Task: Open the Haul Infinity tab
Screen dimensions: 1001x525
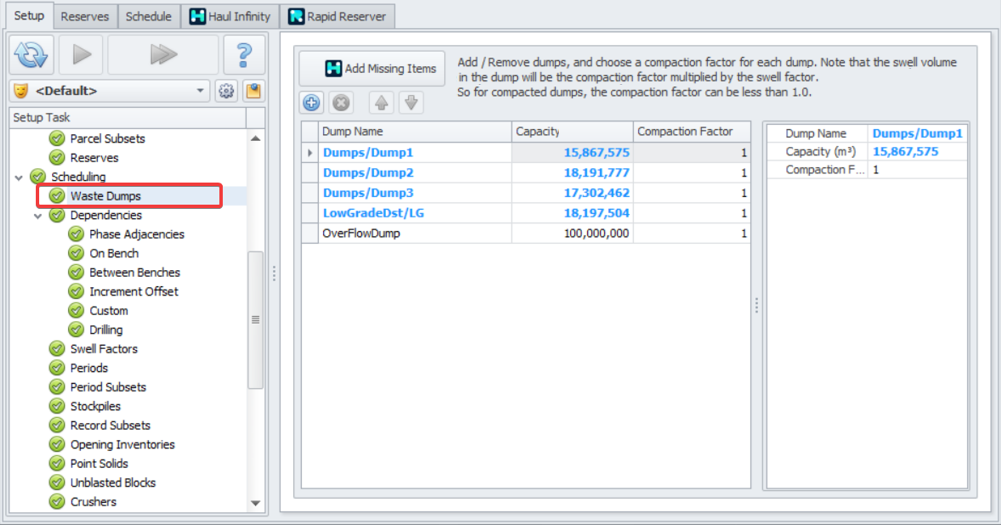Action: pyautogui.click(x=230, y=17)
